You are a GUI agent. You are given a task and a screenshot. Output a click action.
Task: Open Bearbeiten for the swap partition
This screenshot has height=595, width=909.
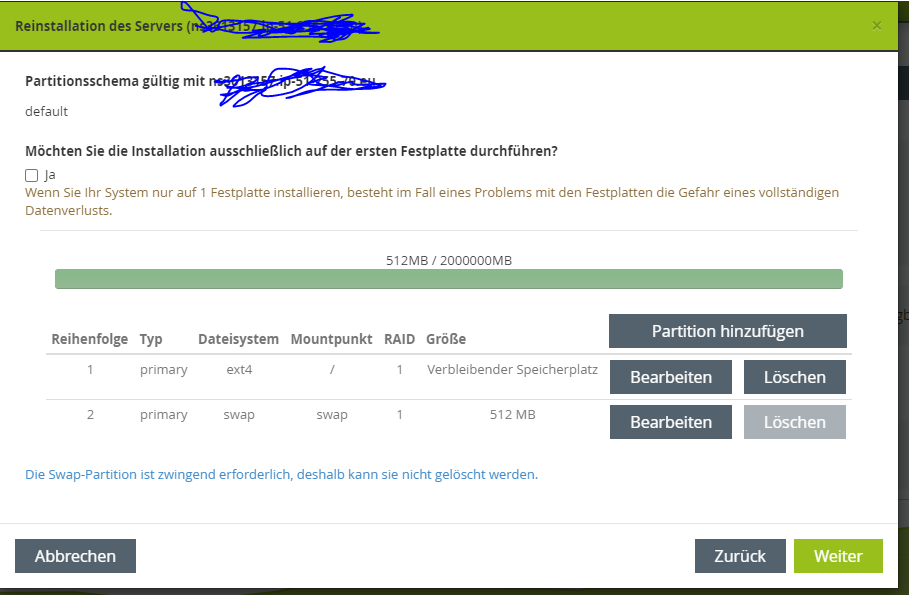[x=671, y=422]
